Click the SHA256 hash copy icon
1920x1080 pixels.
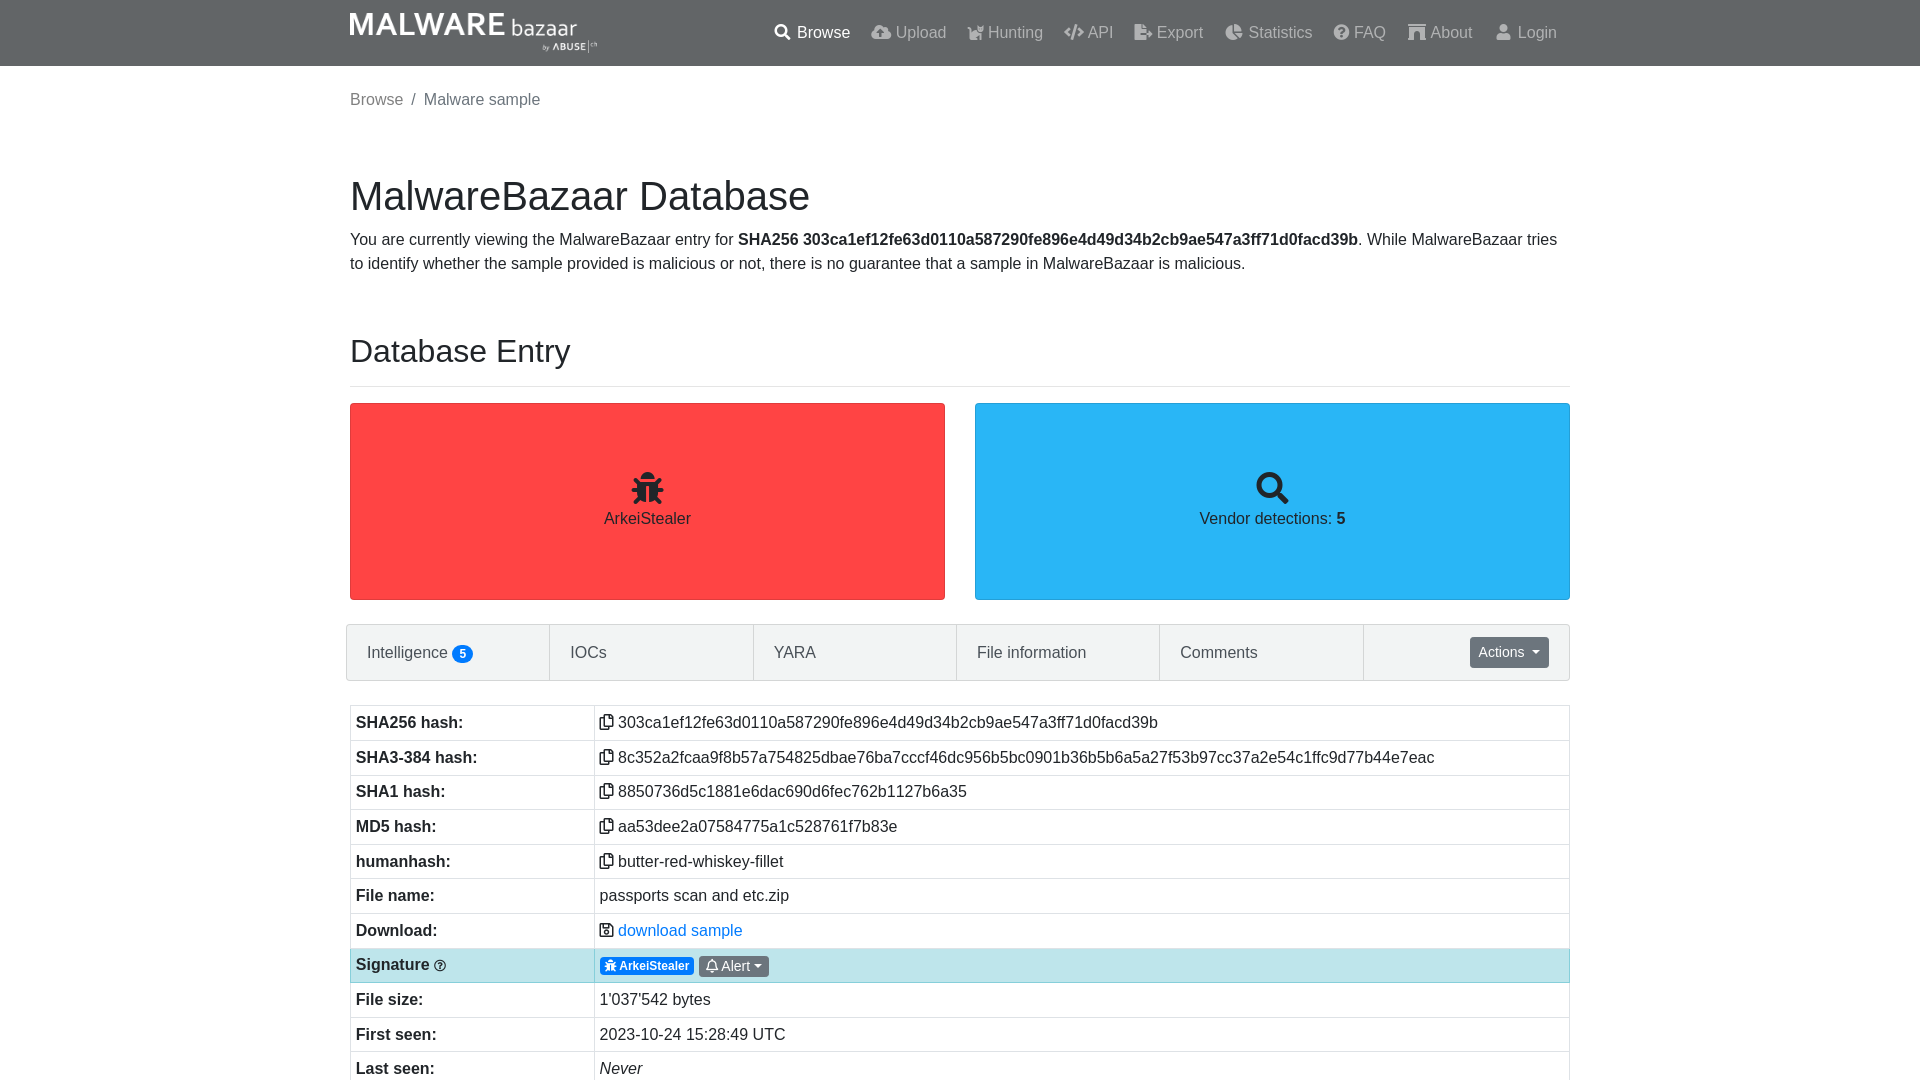tap(605, 721)
